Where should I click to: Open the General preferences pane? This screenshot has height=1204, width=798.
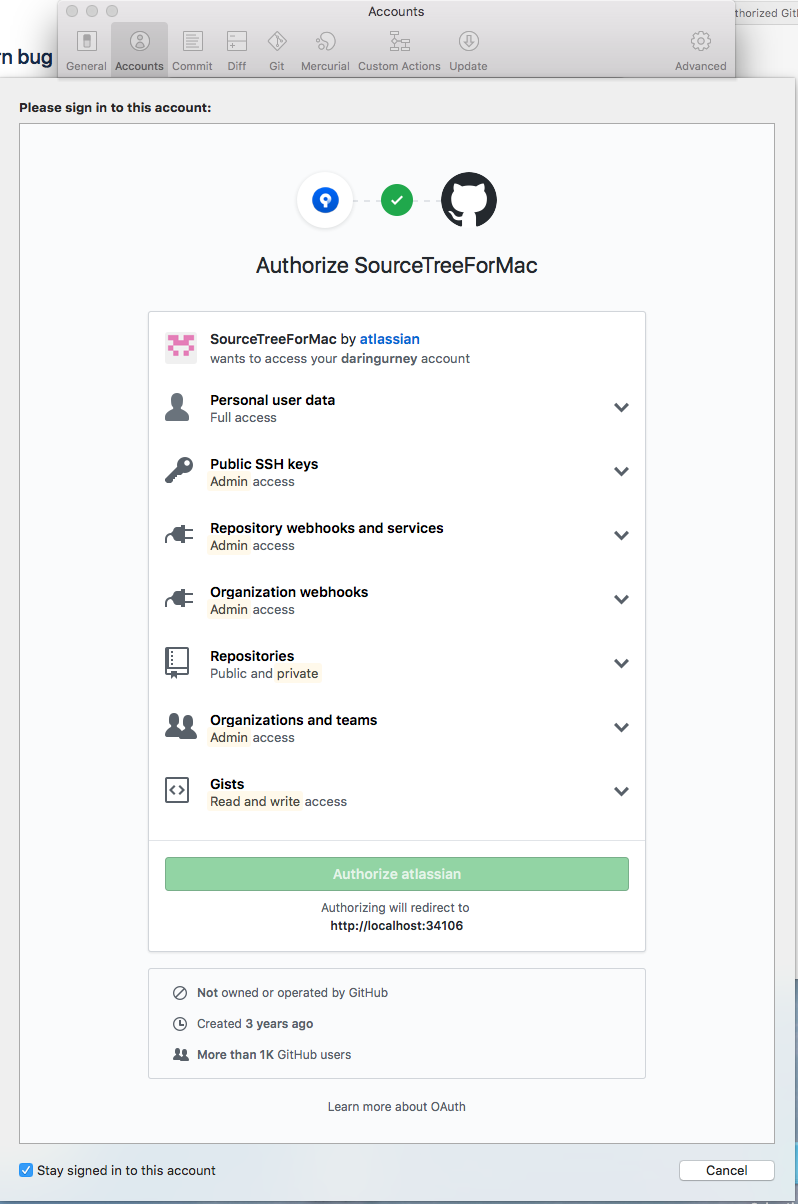tap(86, 50)
